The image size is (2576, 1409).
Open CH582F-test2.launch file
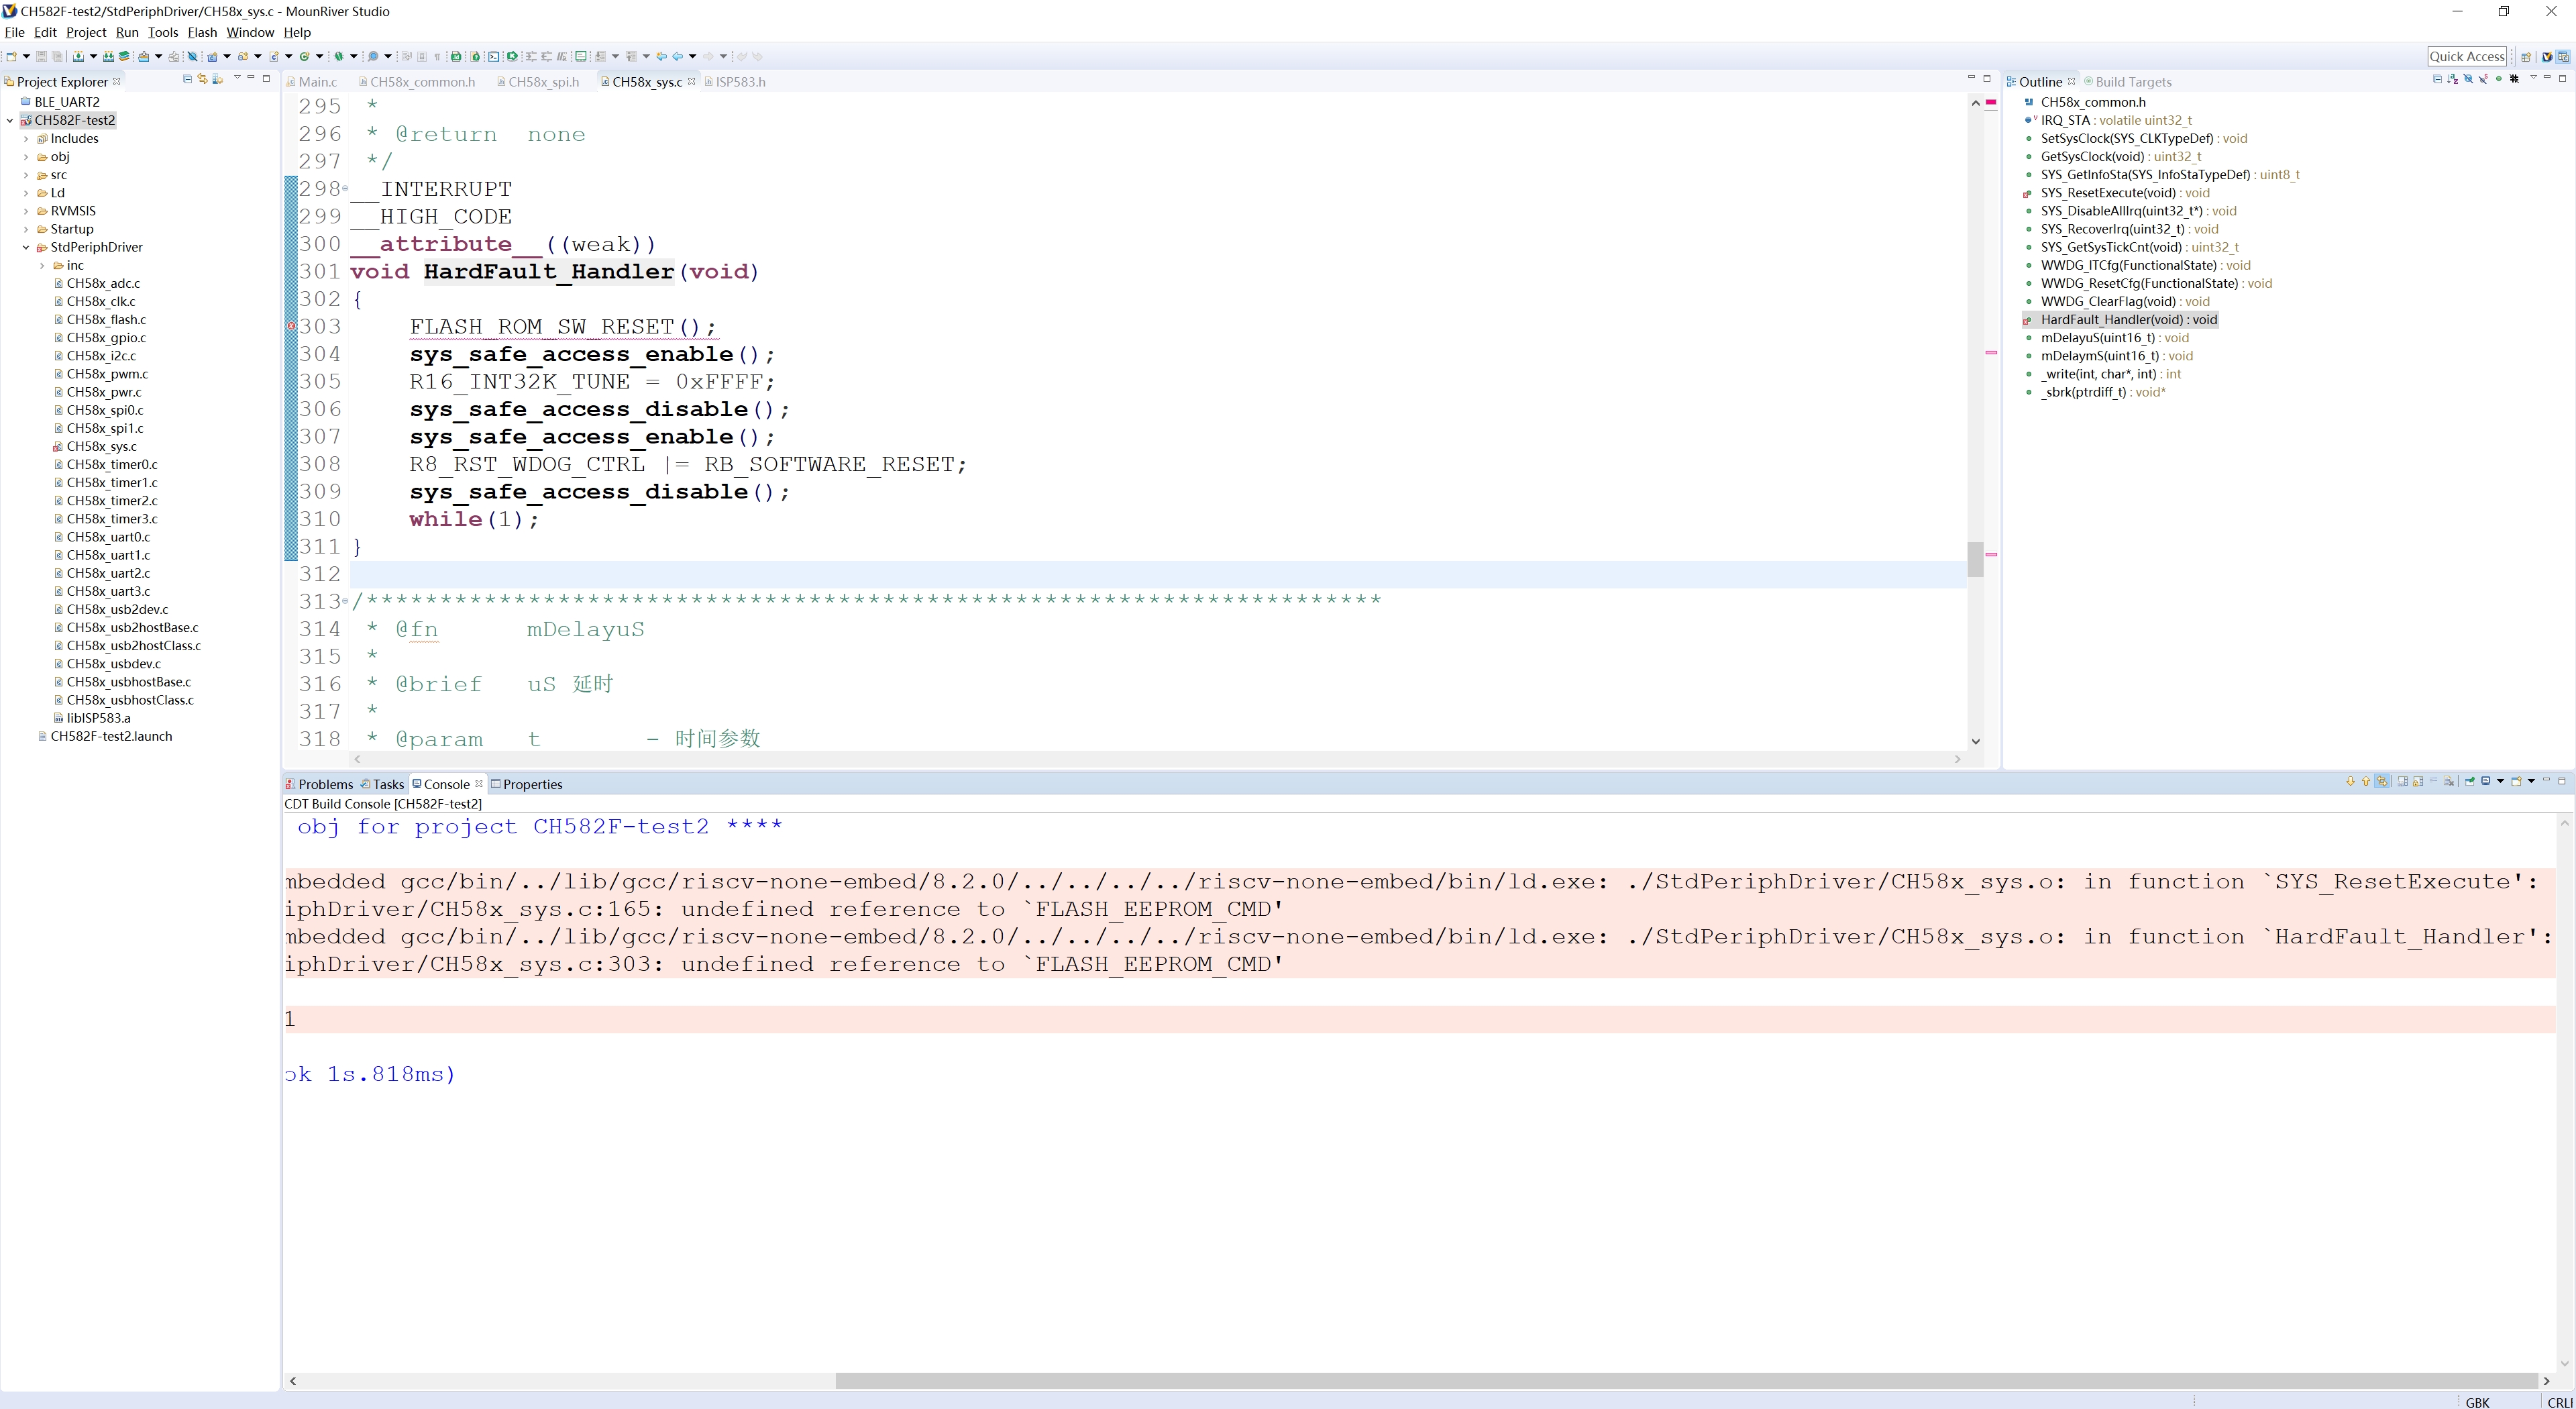[x=111, y=736]
